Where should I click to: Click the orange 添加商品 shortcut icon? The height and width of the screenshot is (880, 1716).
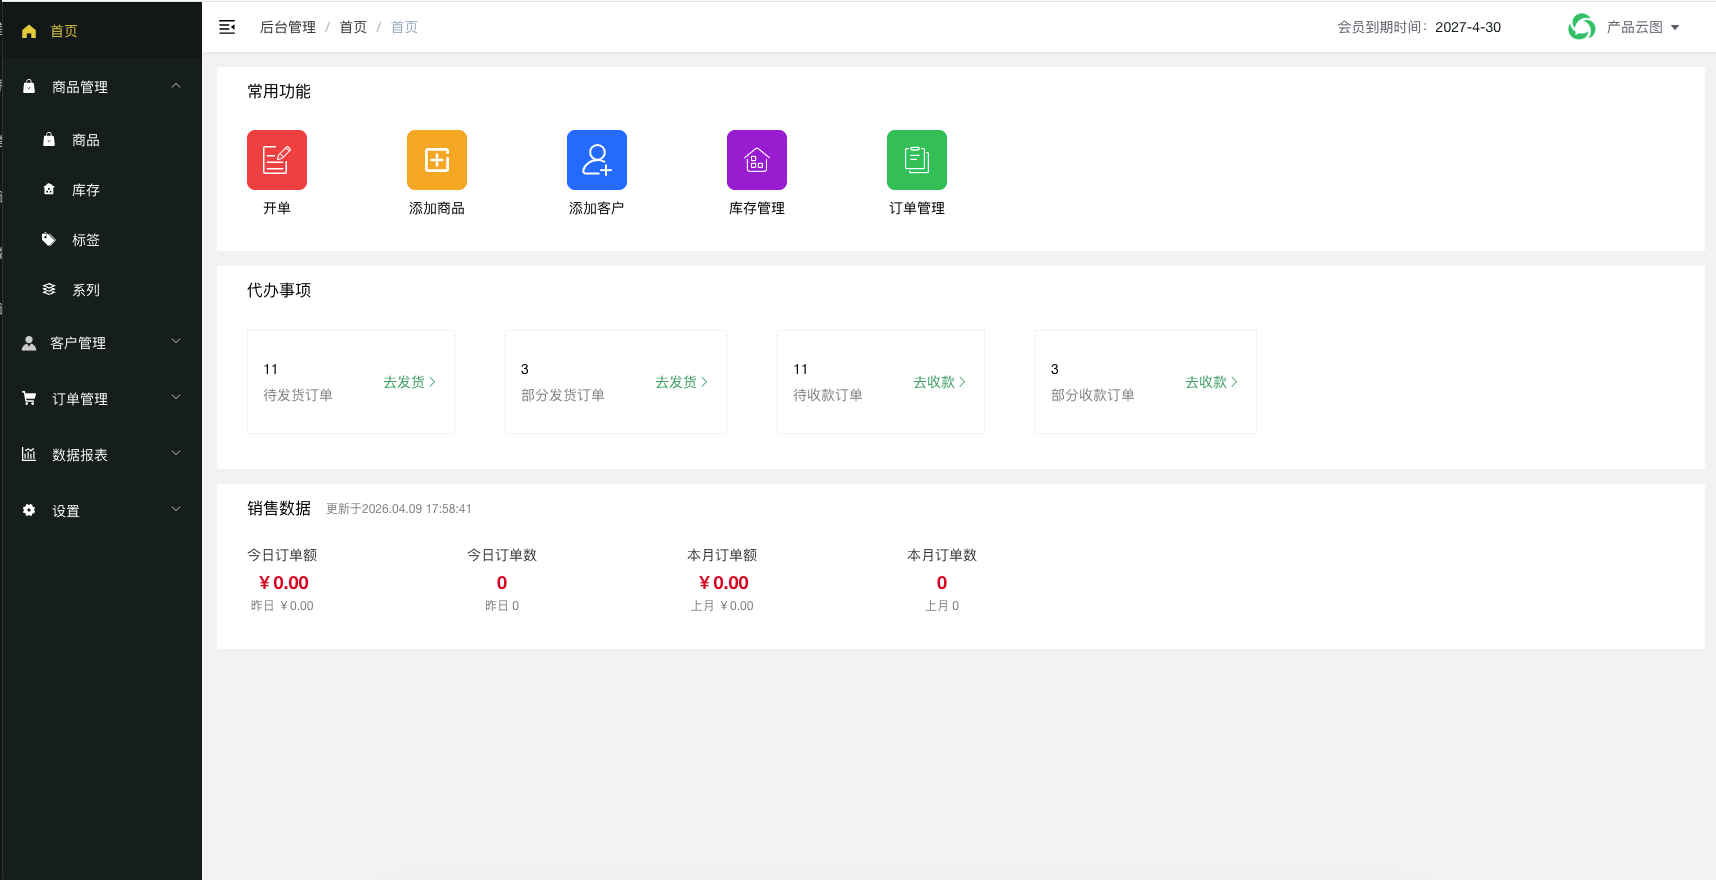437,160
